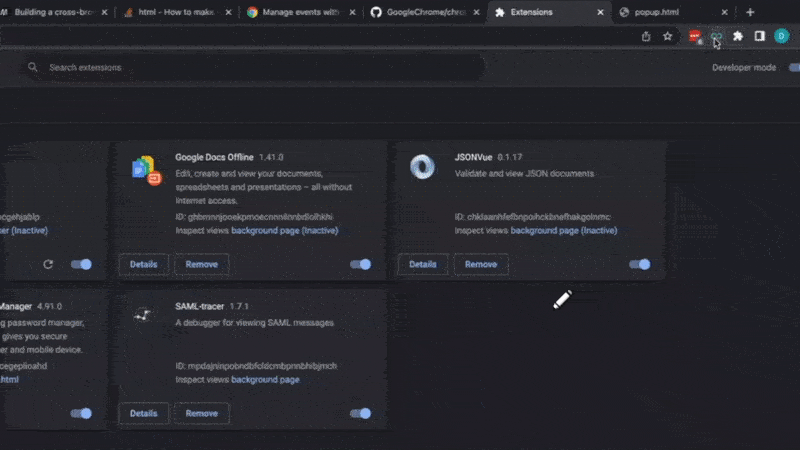Open a new tab with the plus button

[x=750, y=12]
